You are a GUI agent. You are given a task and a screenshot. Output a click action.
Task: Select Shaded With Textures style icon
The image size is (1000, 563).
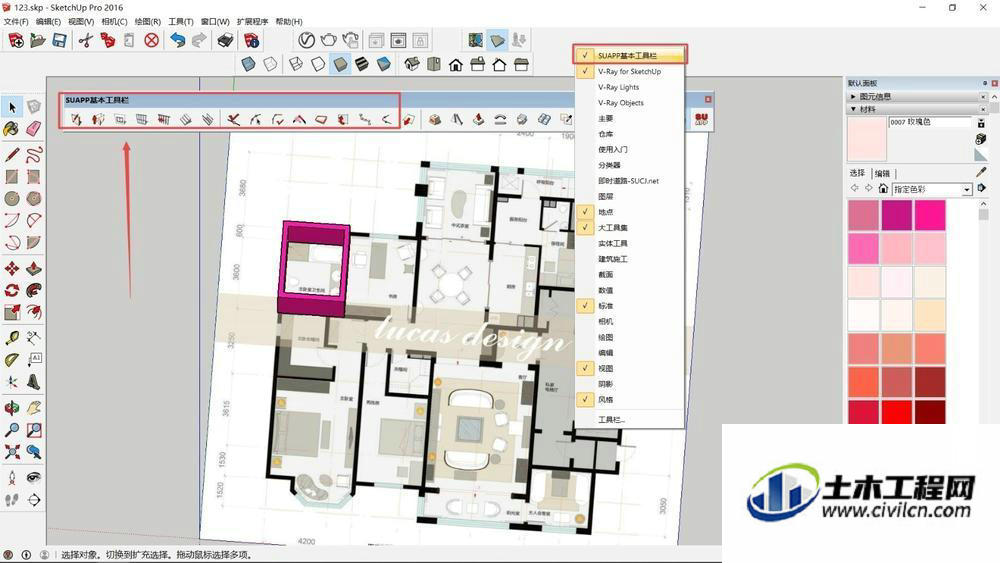(362, 64)
